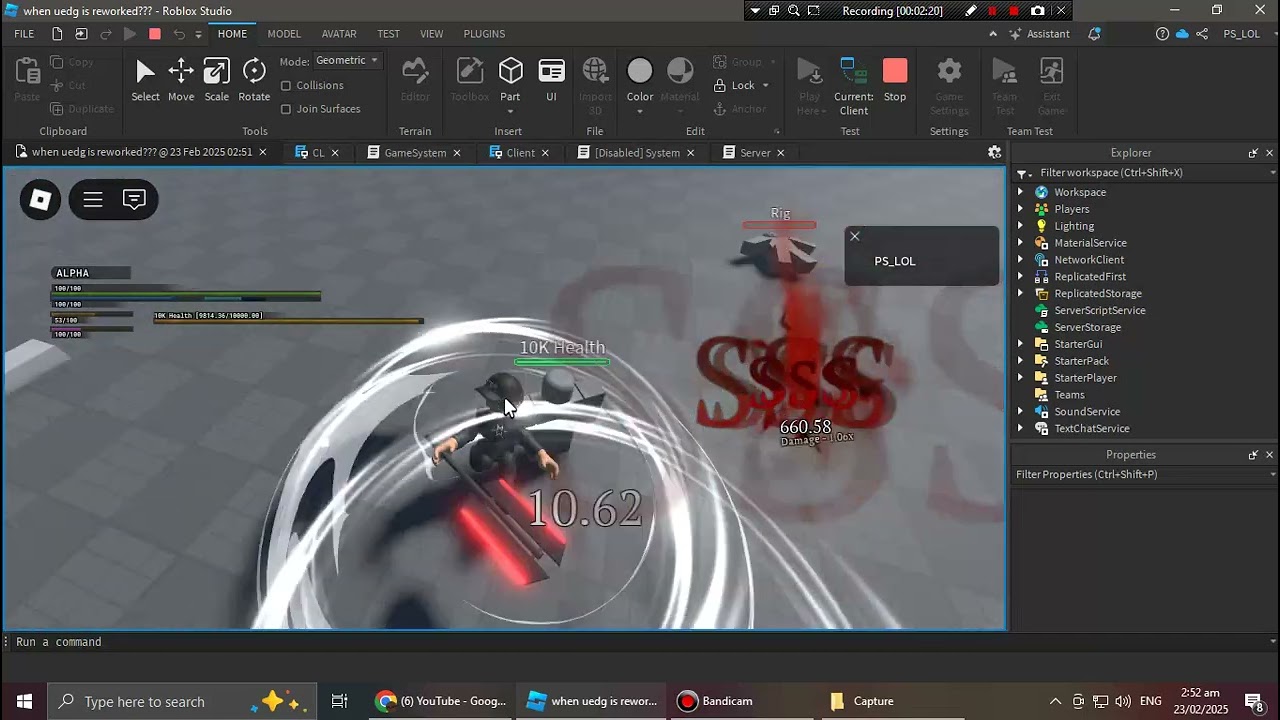Click Bandicam screenshot camera icon
Screen dimensions: 1280x720
(1038, 10)
